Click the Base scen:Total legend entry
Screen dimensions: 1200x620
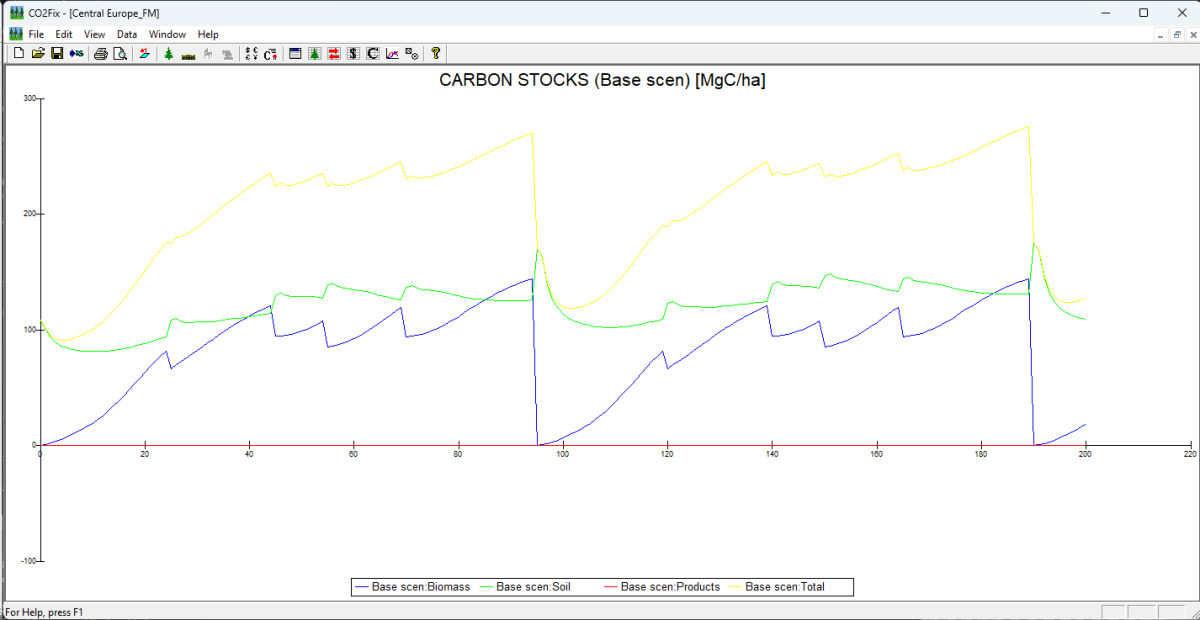point(777,587)
